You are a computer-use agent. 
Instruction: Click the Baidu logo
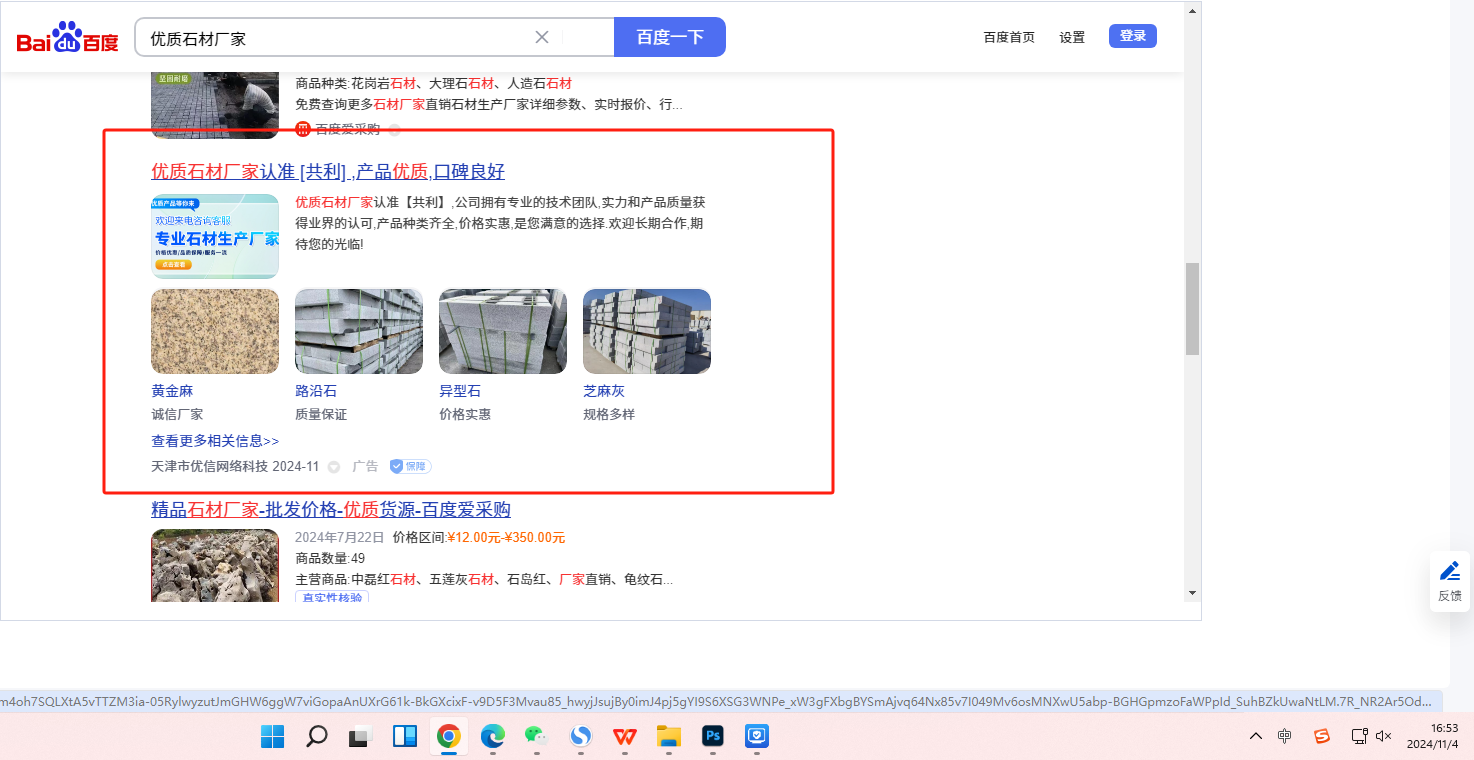(x=68, y=38)
